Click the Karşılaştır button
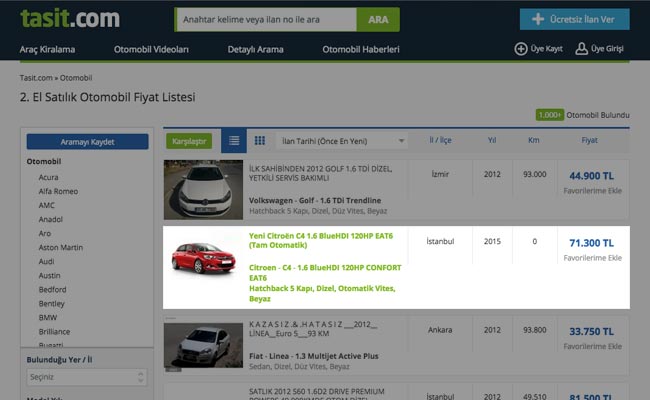650x400 pixels. click(x=189, y=141)
